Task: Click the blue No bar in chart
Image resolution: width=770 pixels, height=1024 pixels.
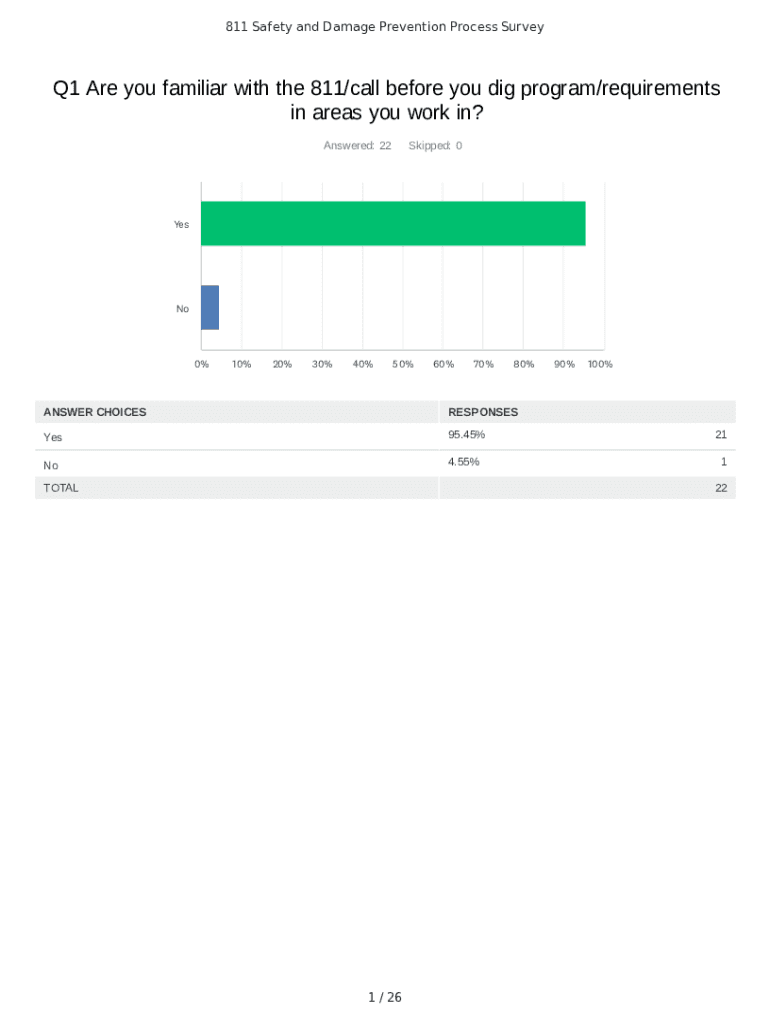Action: (x=210, y=307)
